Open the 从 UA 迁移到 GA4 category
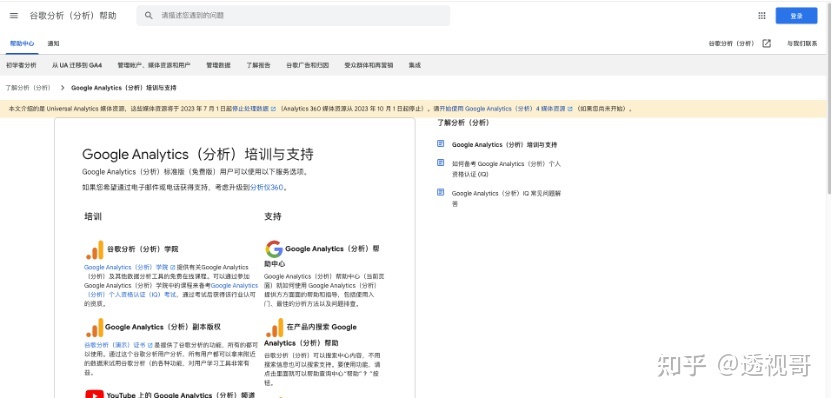This screenshot has height=398, width=832. coord(77,65)
